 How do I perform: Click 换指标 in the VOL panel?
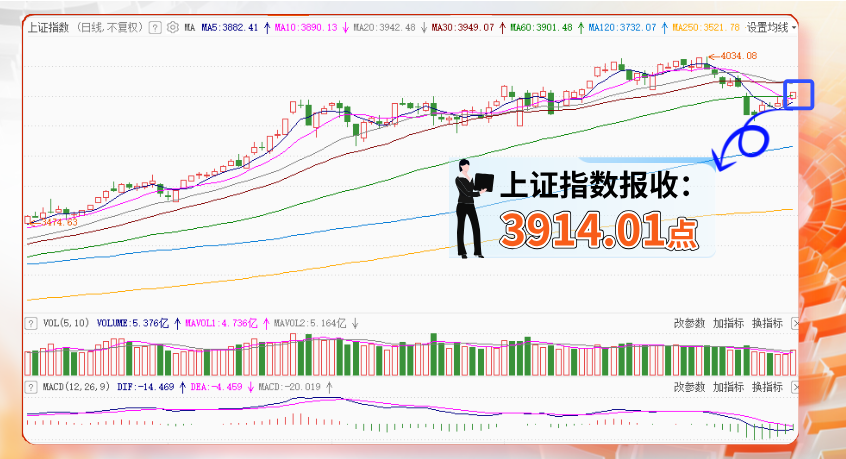767,323
